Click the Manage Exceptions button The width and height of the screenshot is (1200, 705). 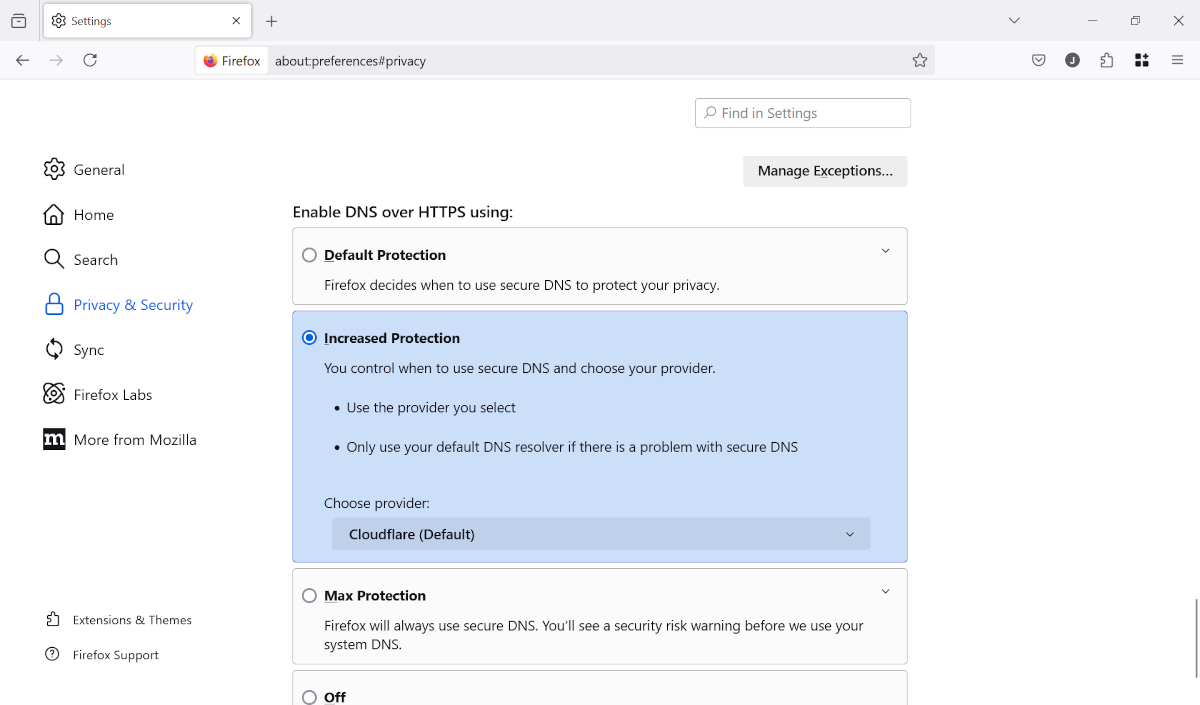click(x=825, y=171)
